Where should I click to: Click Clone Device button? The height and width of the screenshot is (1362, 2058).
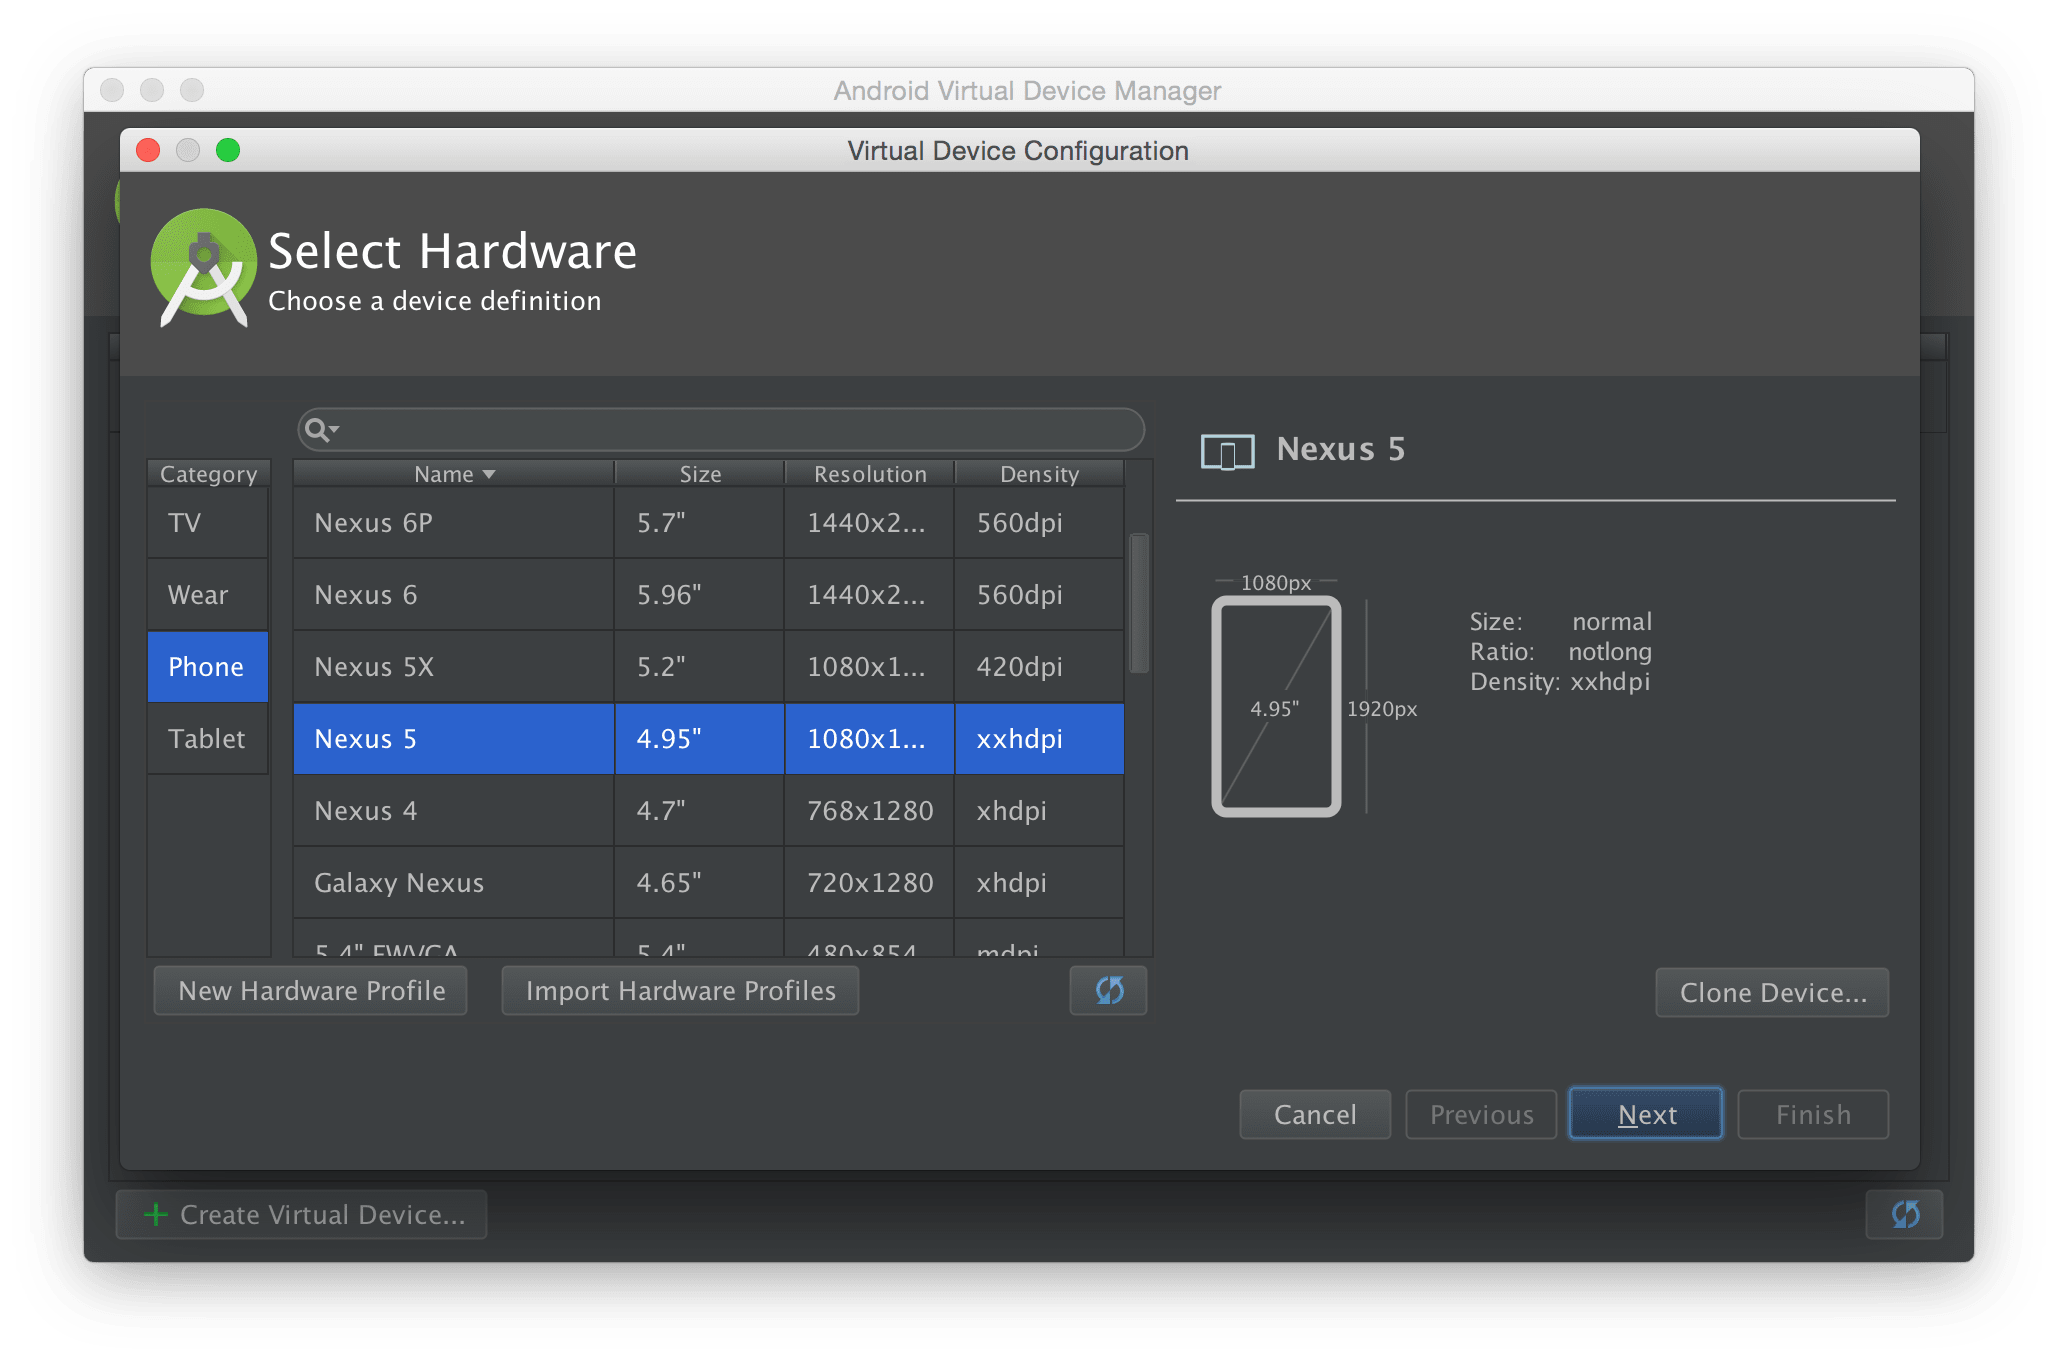point(1772,993)
